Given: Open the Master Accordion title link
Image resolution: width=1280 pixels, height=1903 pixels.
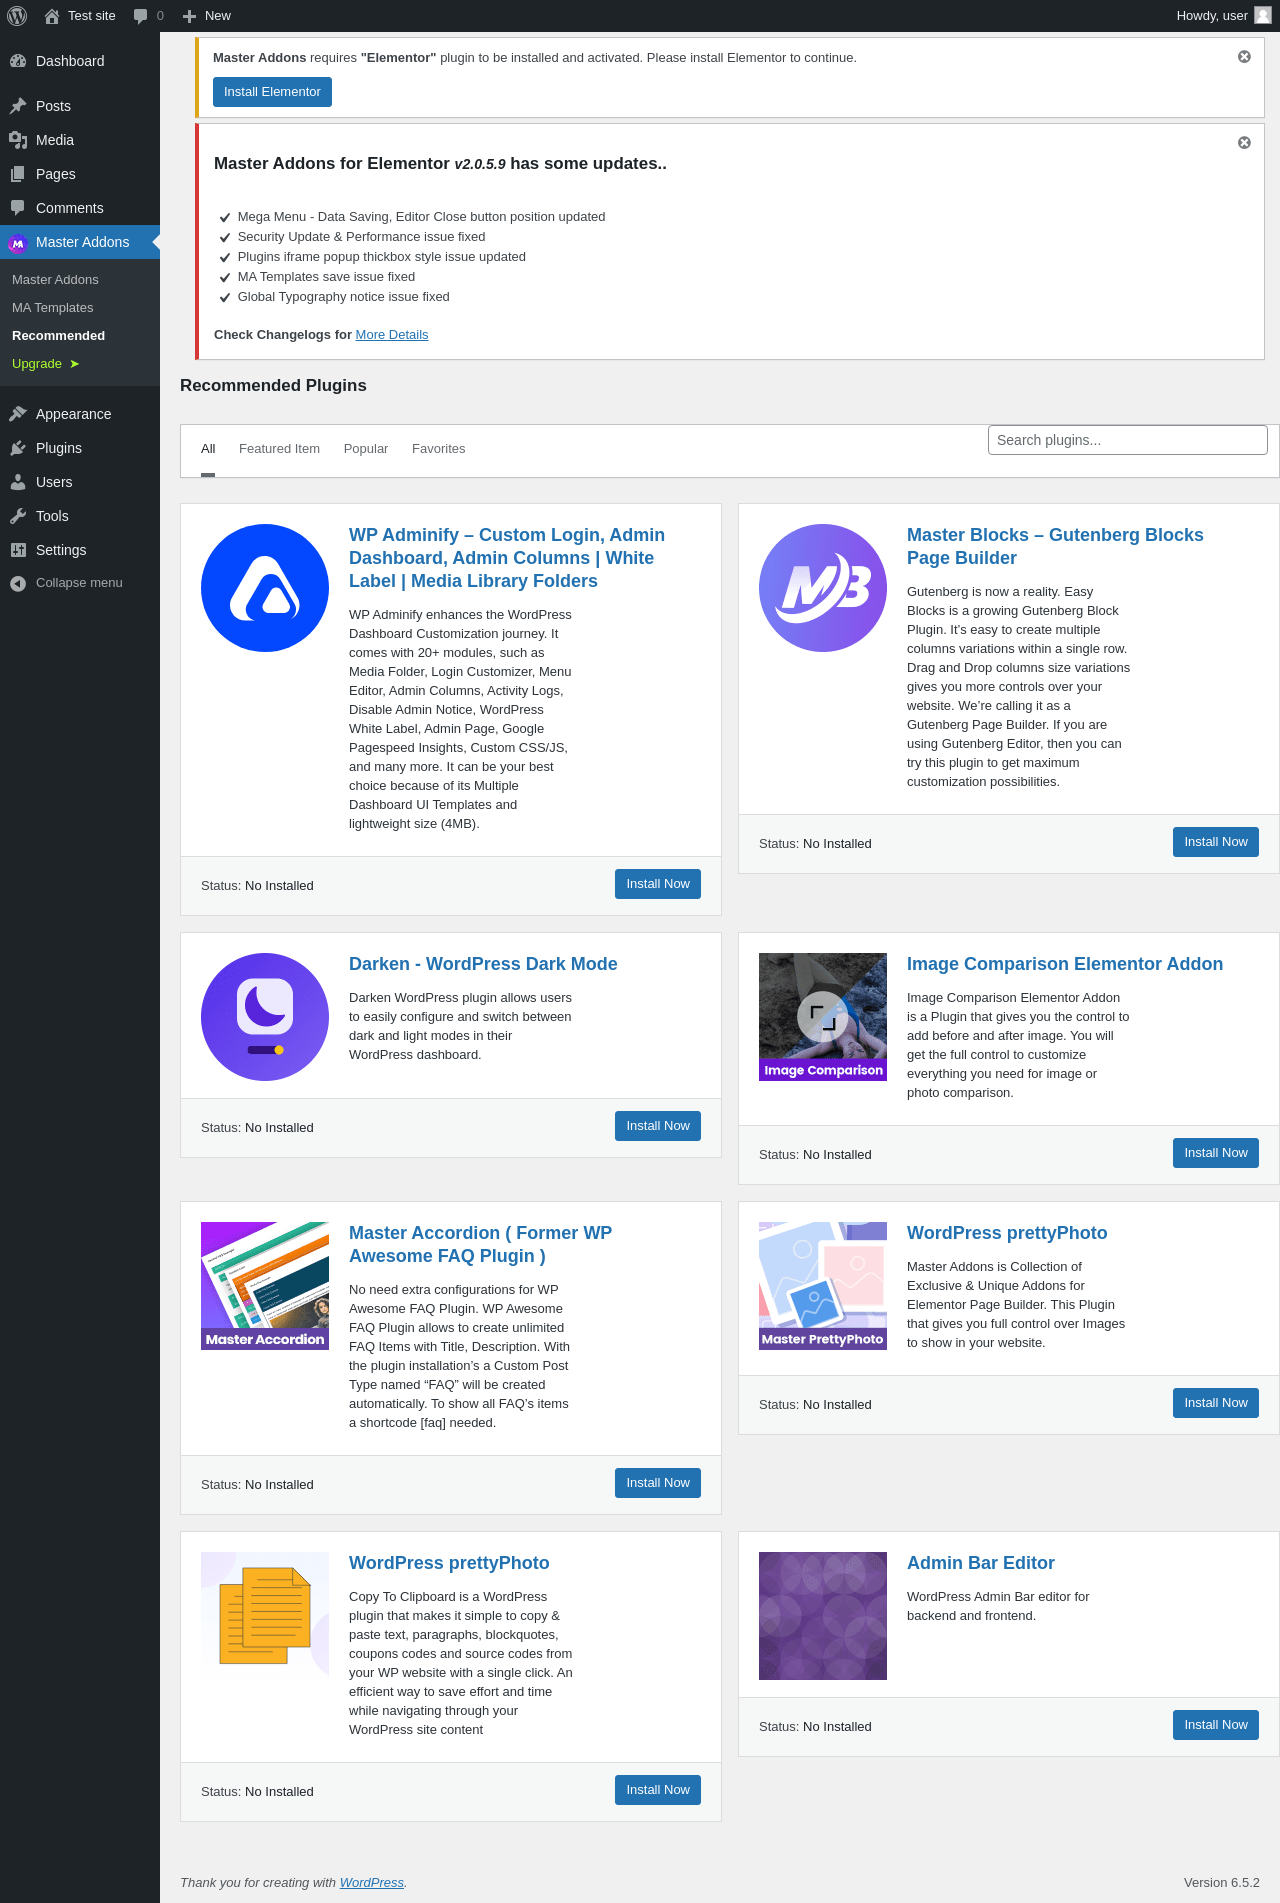Looking at the screenshot, I should point(480,1245).
